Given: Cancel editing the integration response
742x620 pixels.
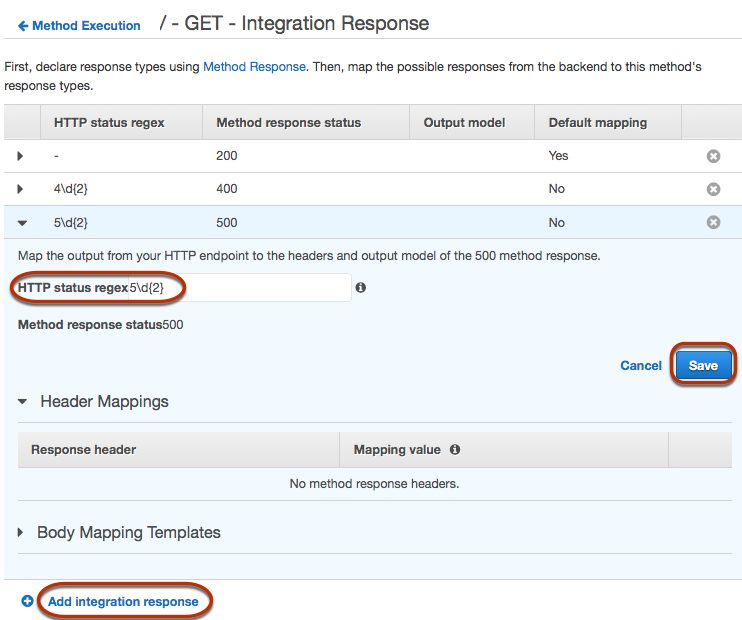Looking at the screenshot, I should (x=641, y=366).
